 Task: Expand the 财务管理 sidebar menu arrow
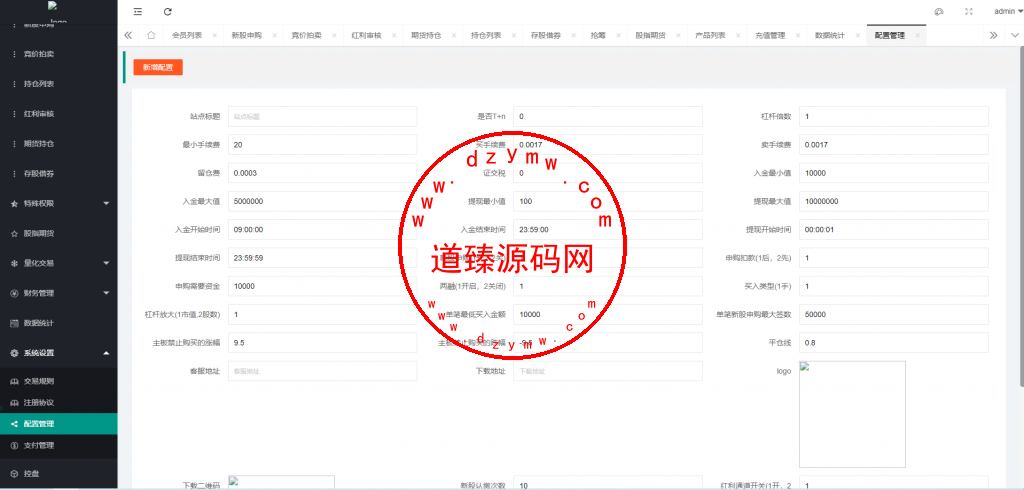click(106, 293)
